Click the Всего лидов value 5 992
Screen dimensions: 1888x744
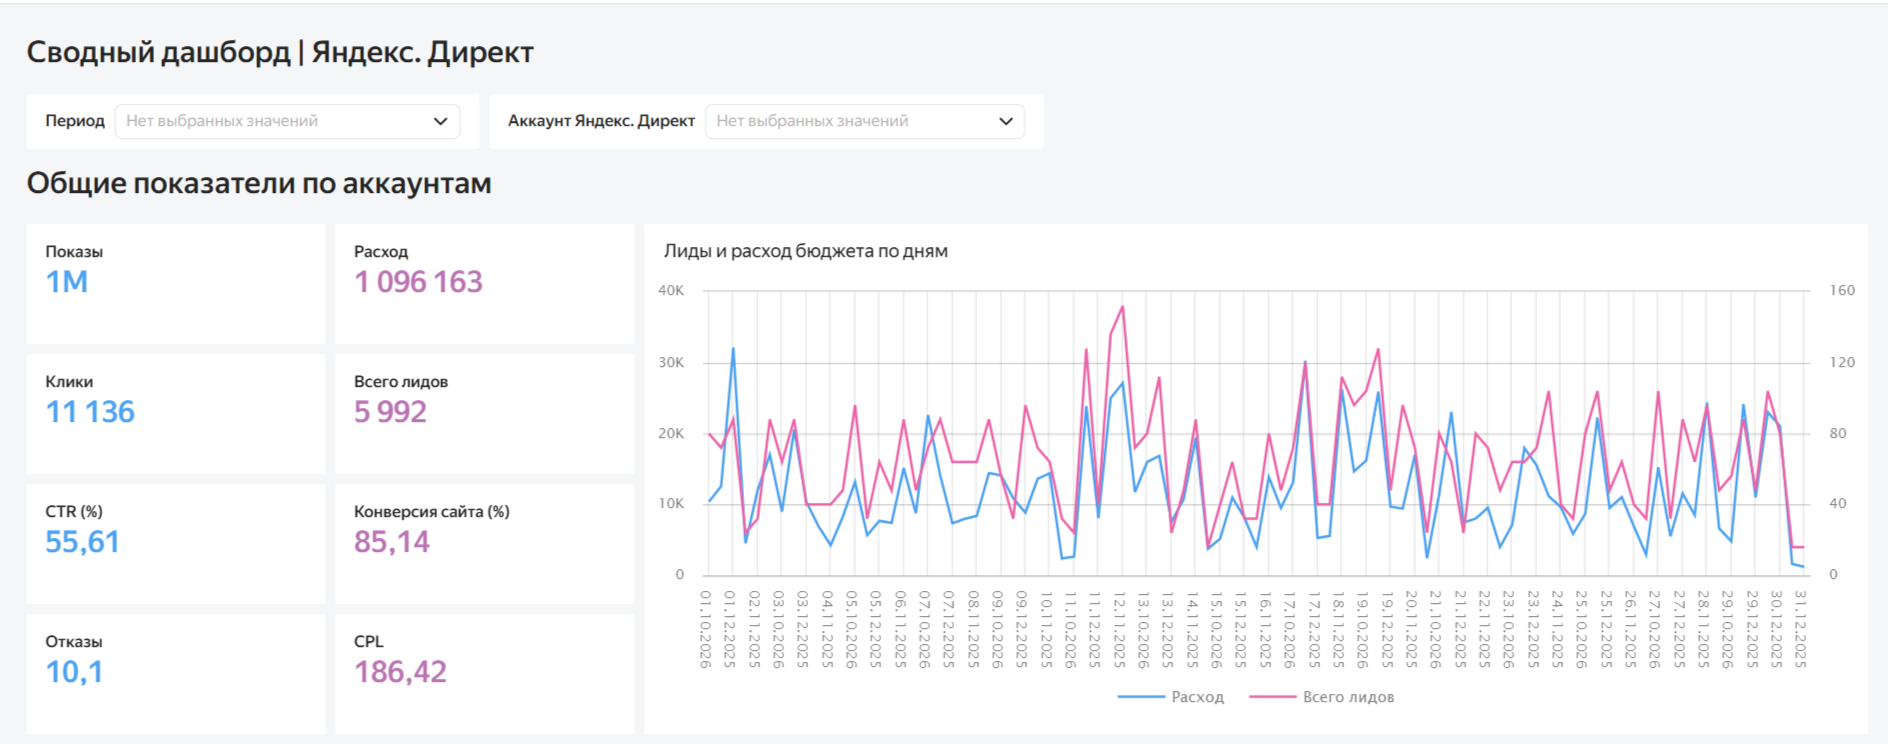tap(390, 412)
